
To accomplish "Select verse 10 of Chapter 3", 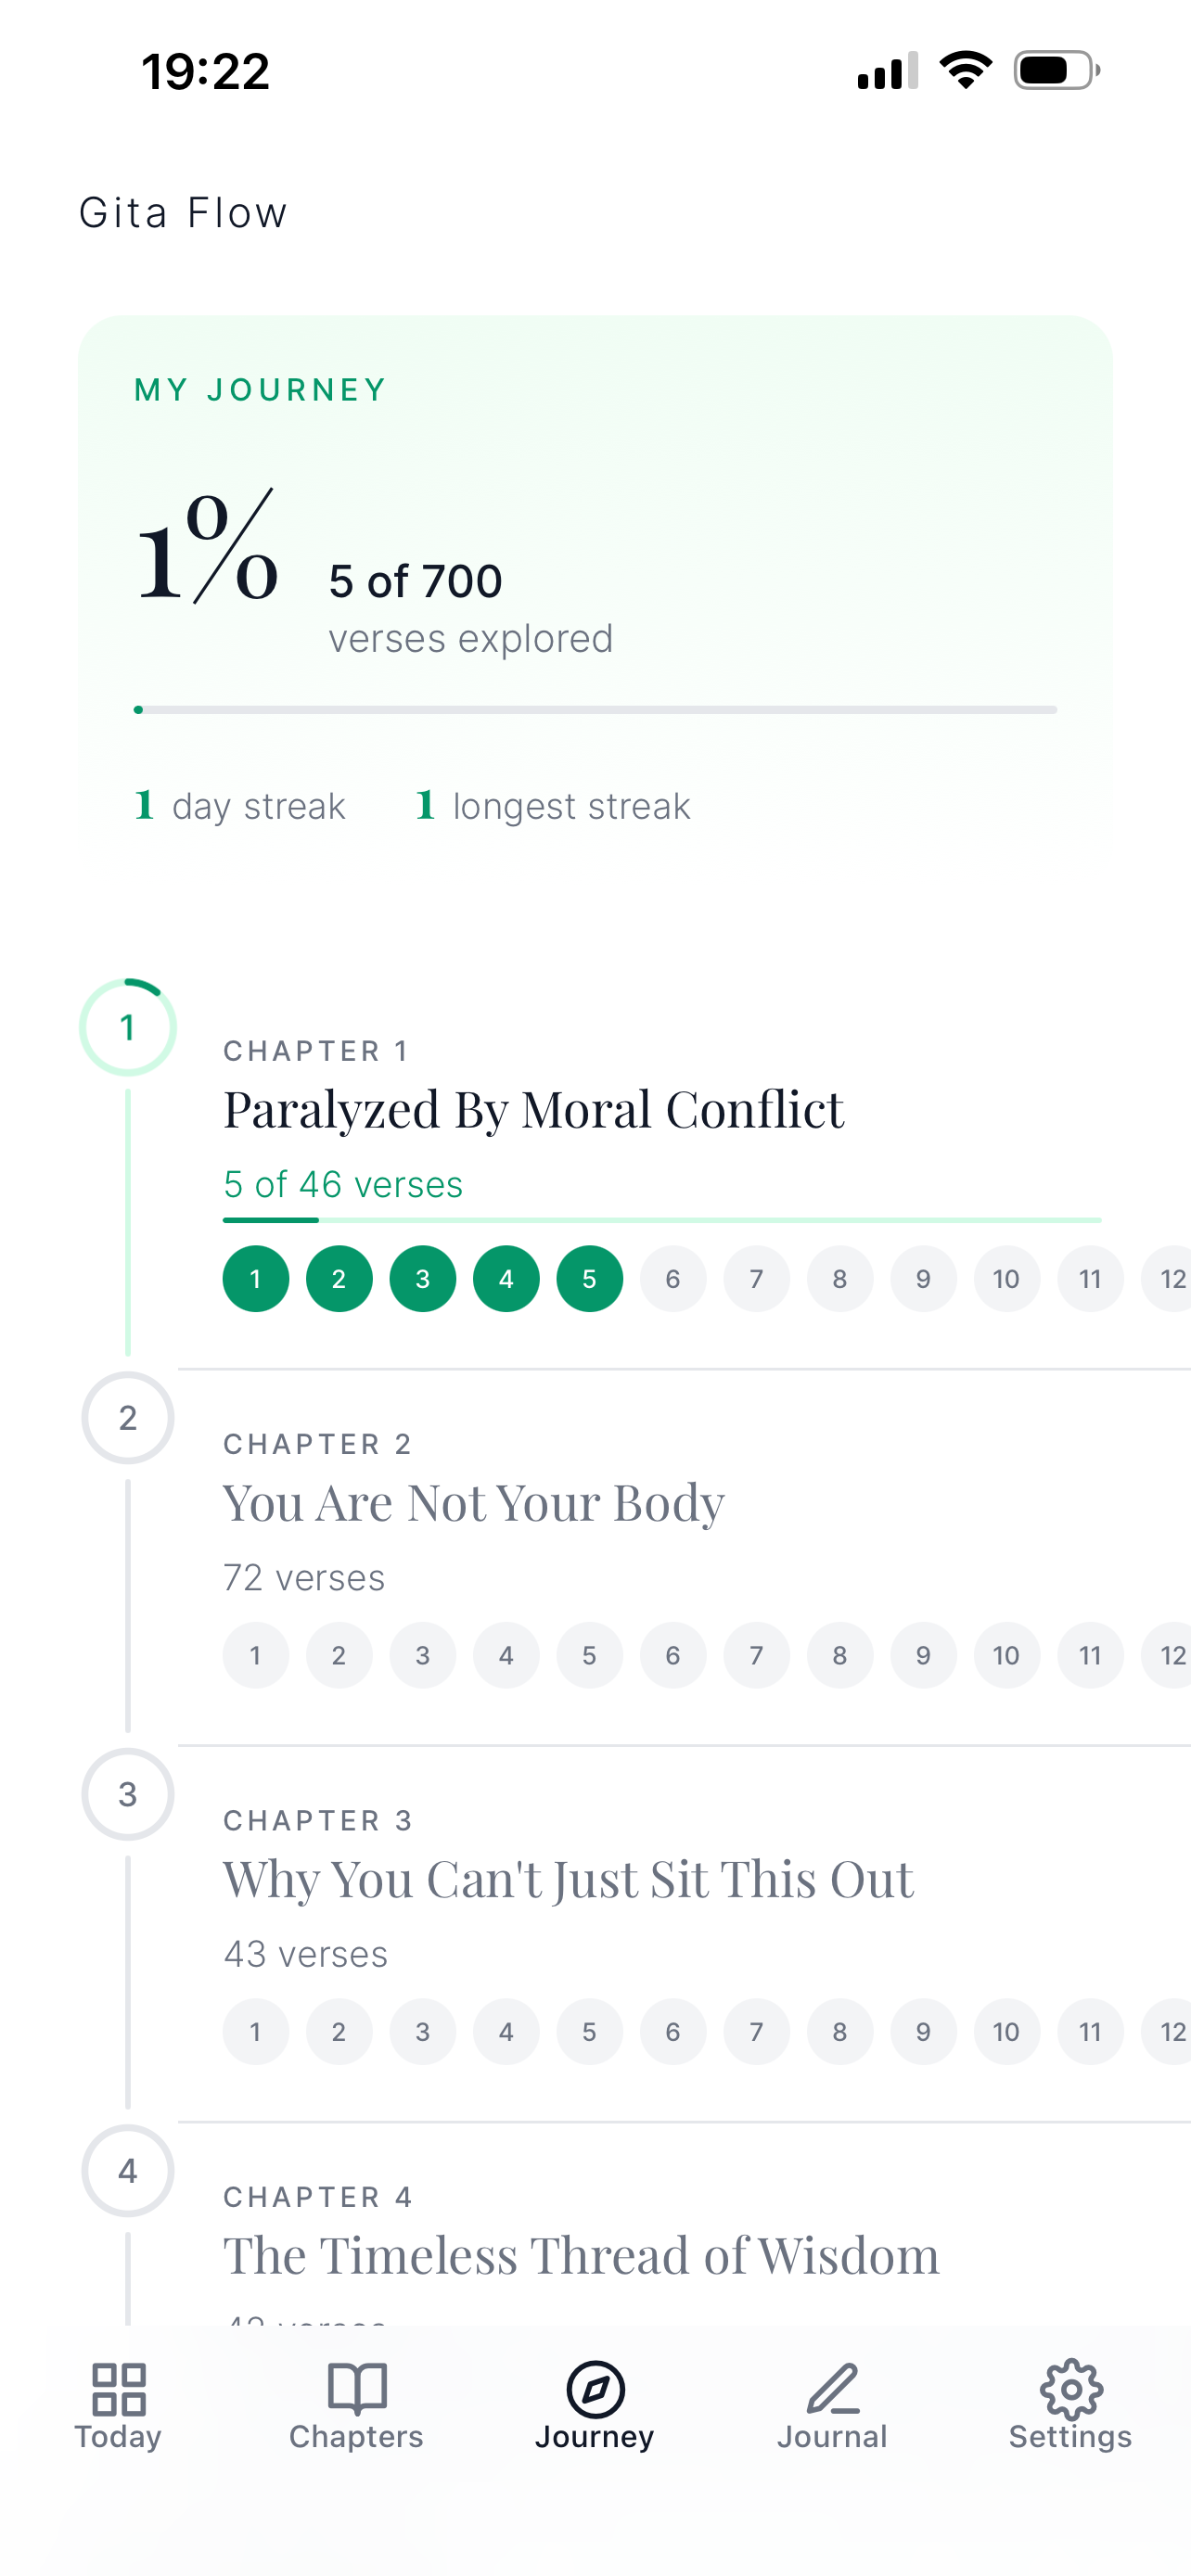I will 1006,2032.
